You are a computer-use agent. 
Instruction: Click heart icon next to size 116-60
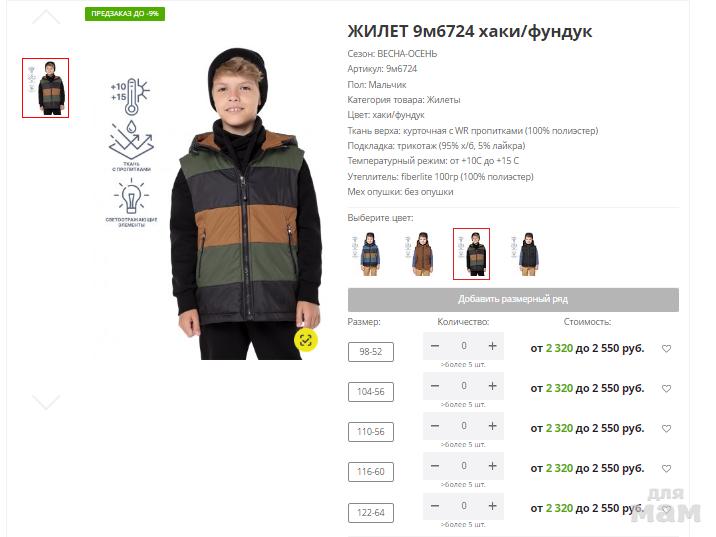tap(666, 469)
